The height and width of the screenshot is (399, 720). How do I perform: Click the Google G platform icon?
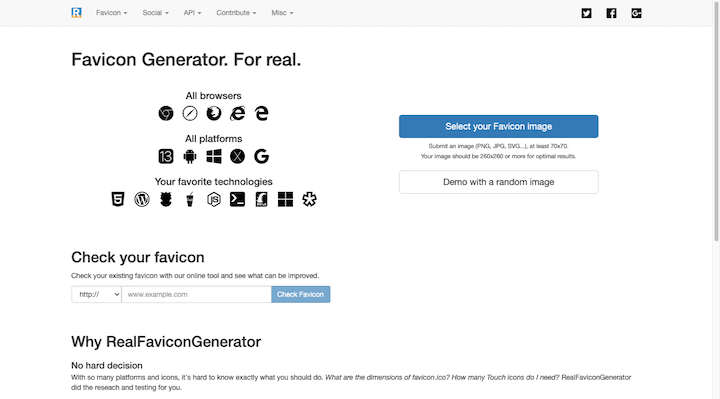tap(261, 156)
